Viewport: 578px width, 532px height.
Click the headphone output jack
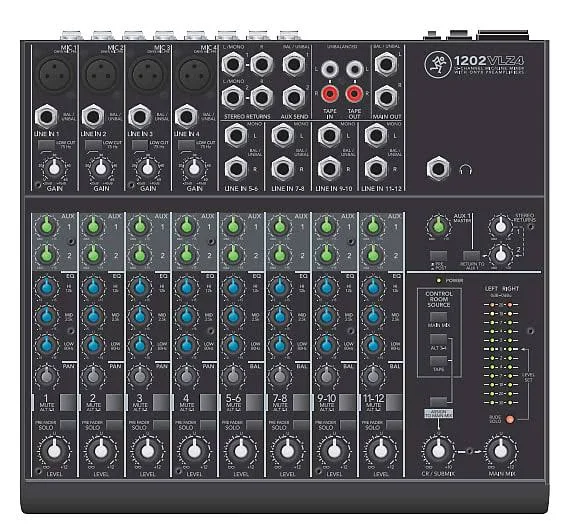pos(438,169)
